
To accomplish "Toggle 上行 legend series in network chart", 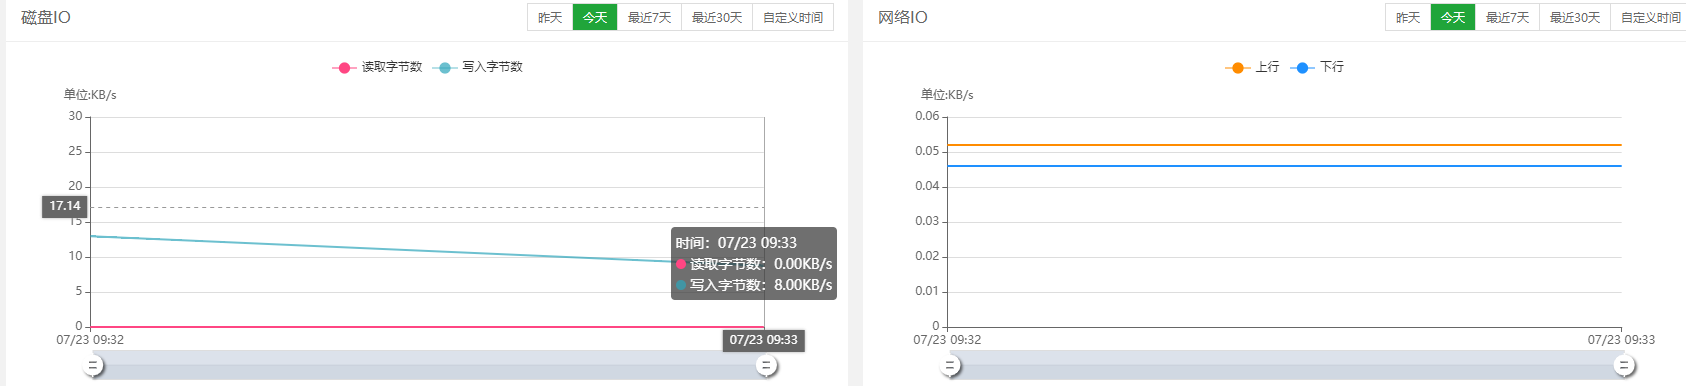I will pyautogui.click(x=1252, y=67).
